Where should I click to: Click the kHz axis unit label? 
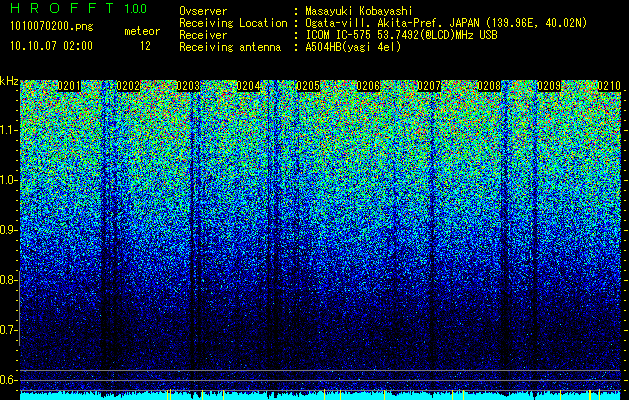[x=9, y=81]
